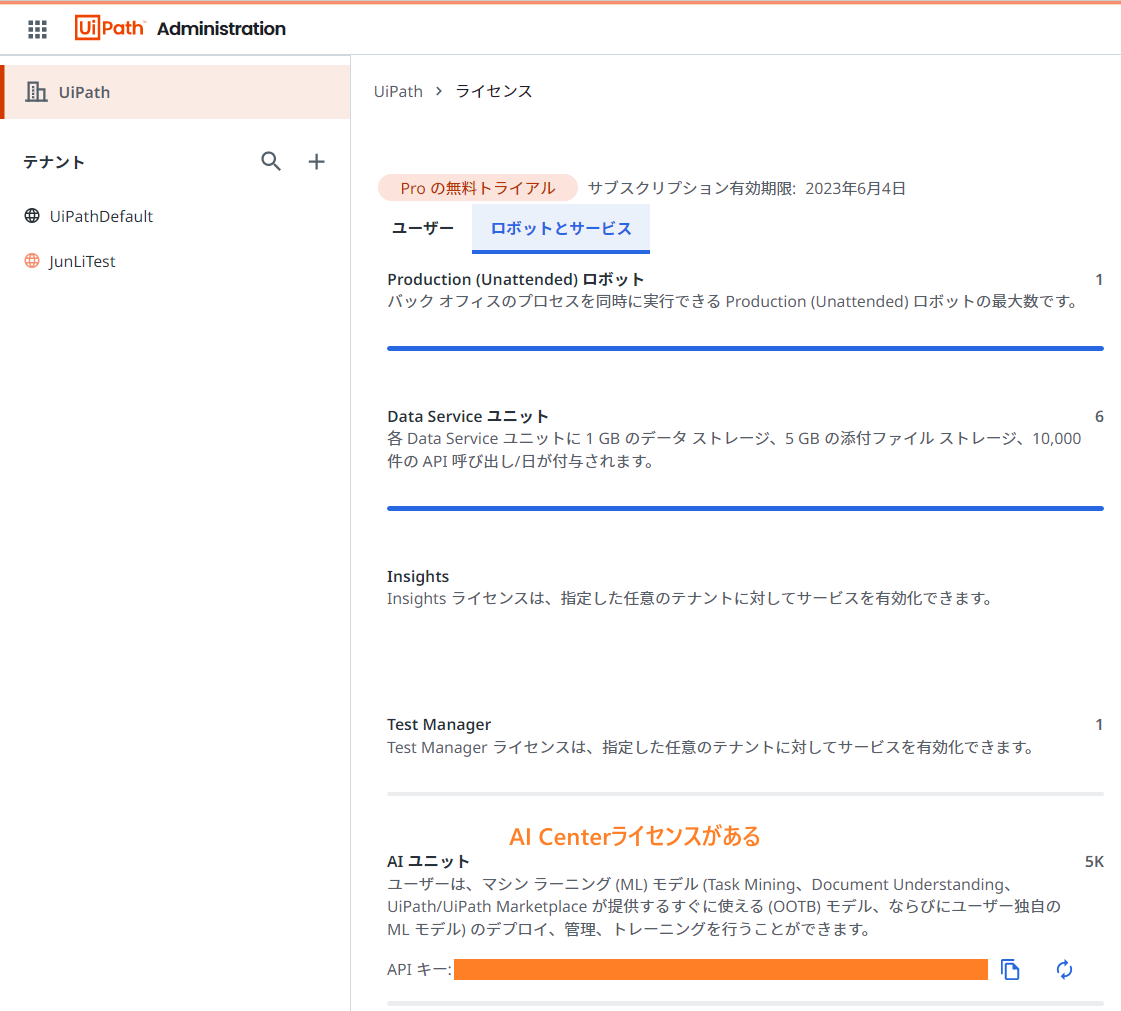
Task: Click the Production Unattended robot usage bar
Action: (745, 348)
